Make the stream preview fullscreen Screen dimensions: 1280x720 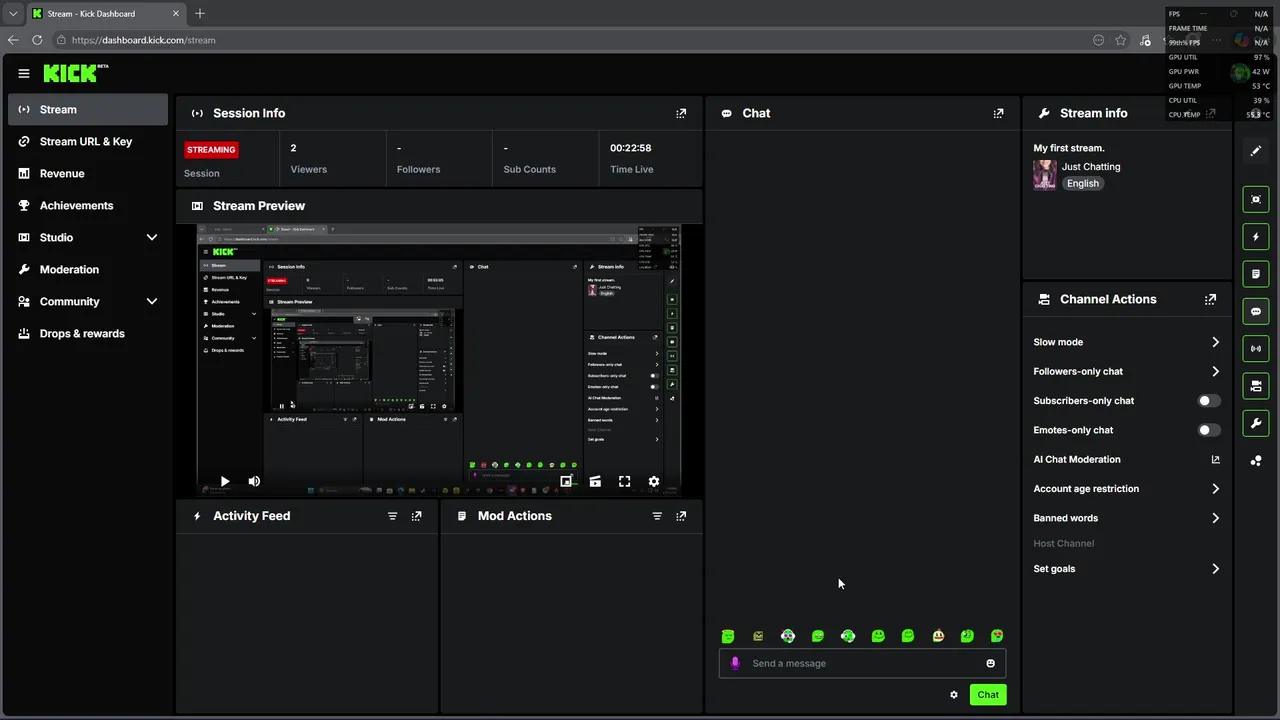[624, 482]
